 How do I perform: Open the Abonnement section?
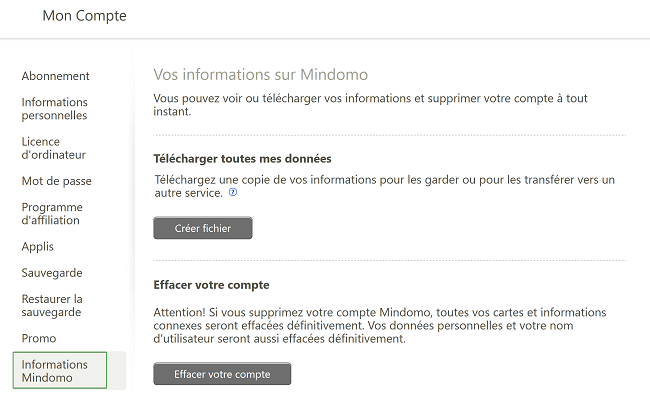coord(56,76)
